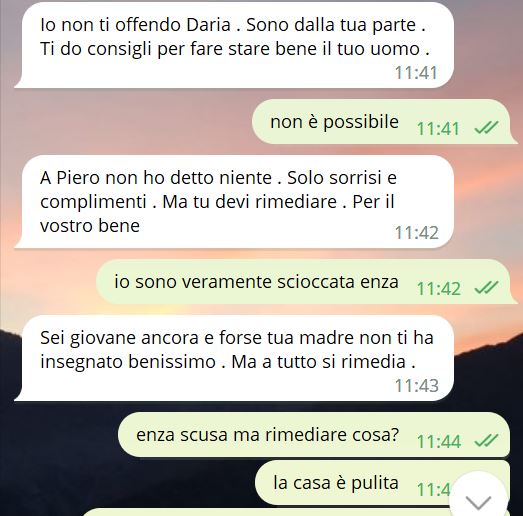This screenshot has width=523, height=516.
Task: Select 'io sono veramente scioccata enza' message
Action: pyautogui.click(x=307, y=282)
